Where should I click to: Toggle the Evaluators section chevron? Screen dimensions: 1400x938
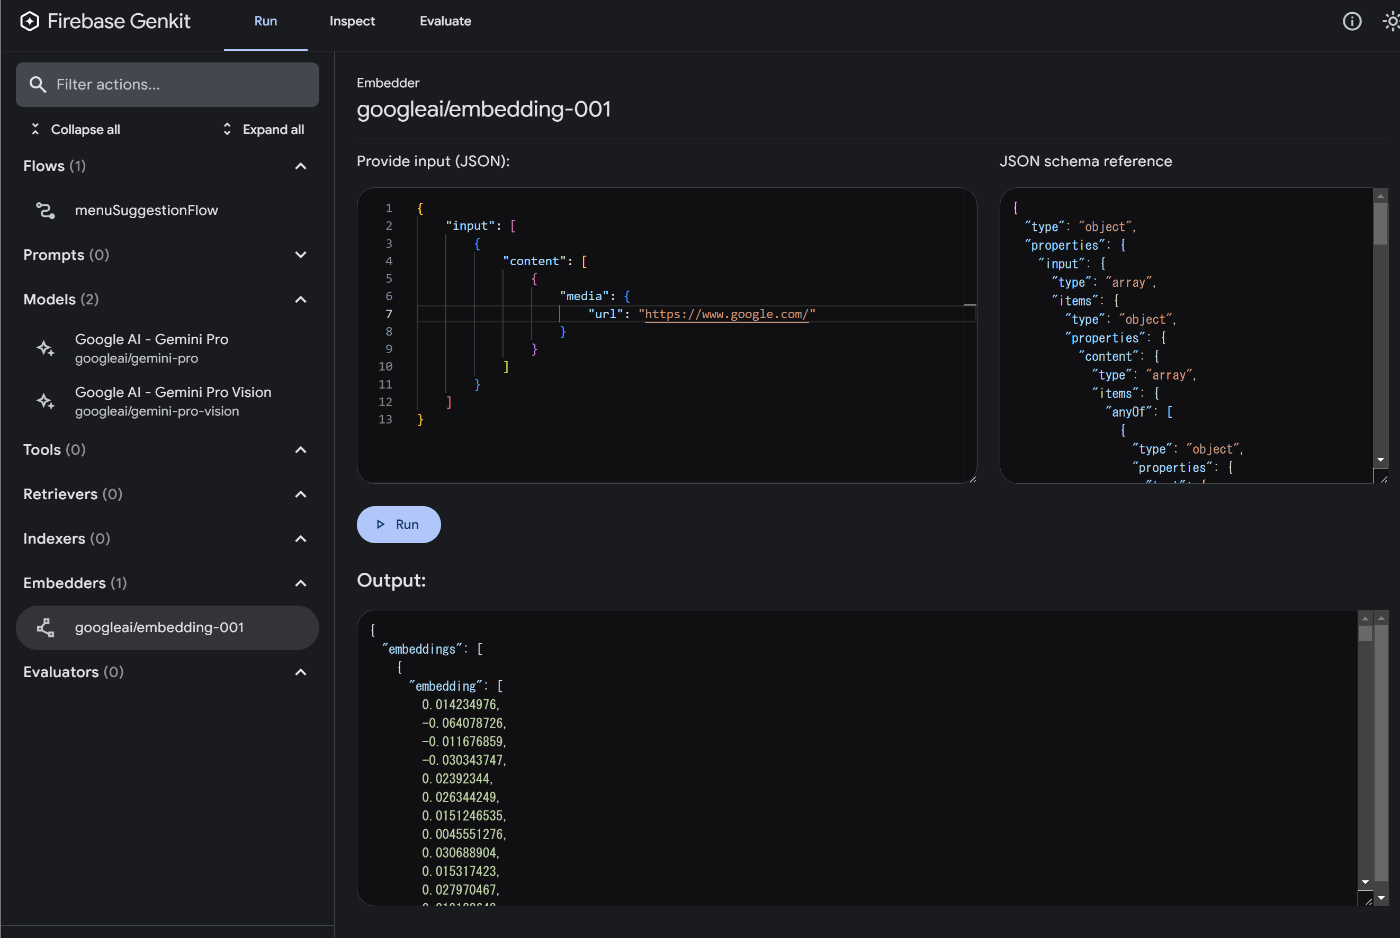tap(301, 672)
